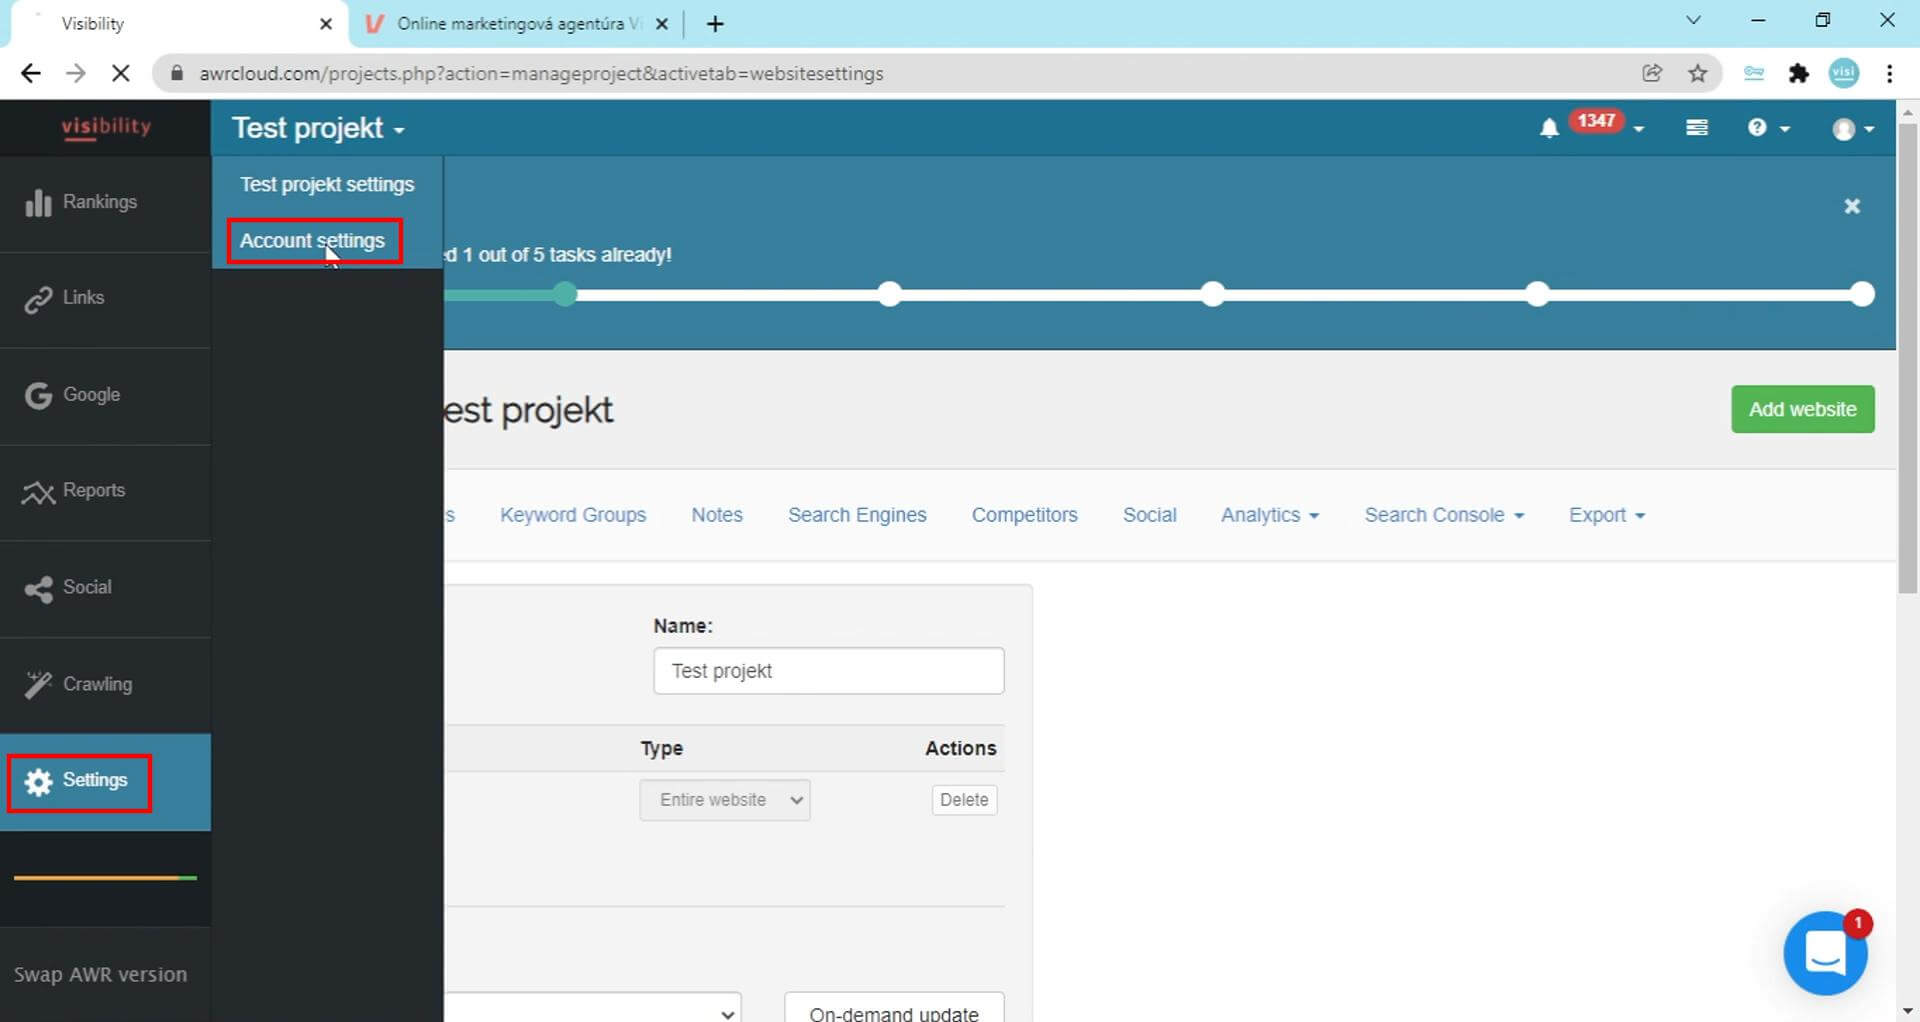The width and height of the screenshot is (1920, 1022).
Task: Expand the Test projekt project dropdown
Action: click(x=318, y=129)
